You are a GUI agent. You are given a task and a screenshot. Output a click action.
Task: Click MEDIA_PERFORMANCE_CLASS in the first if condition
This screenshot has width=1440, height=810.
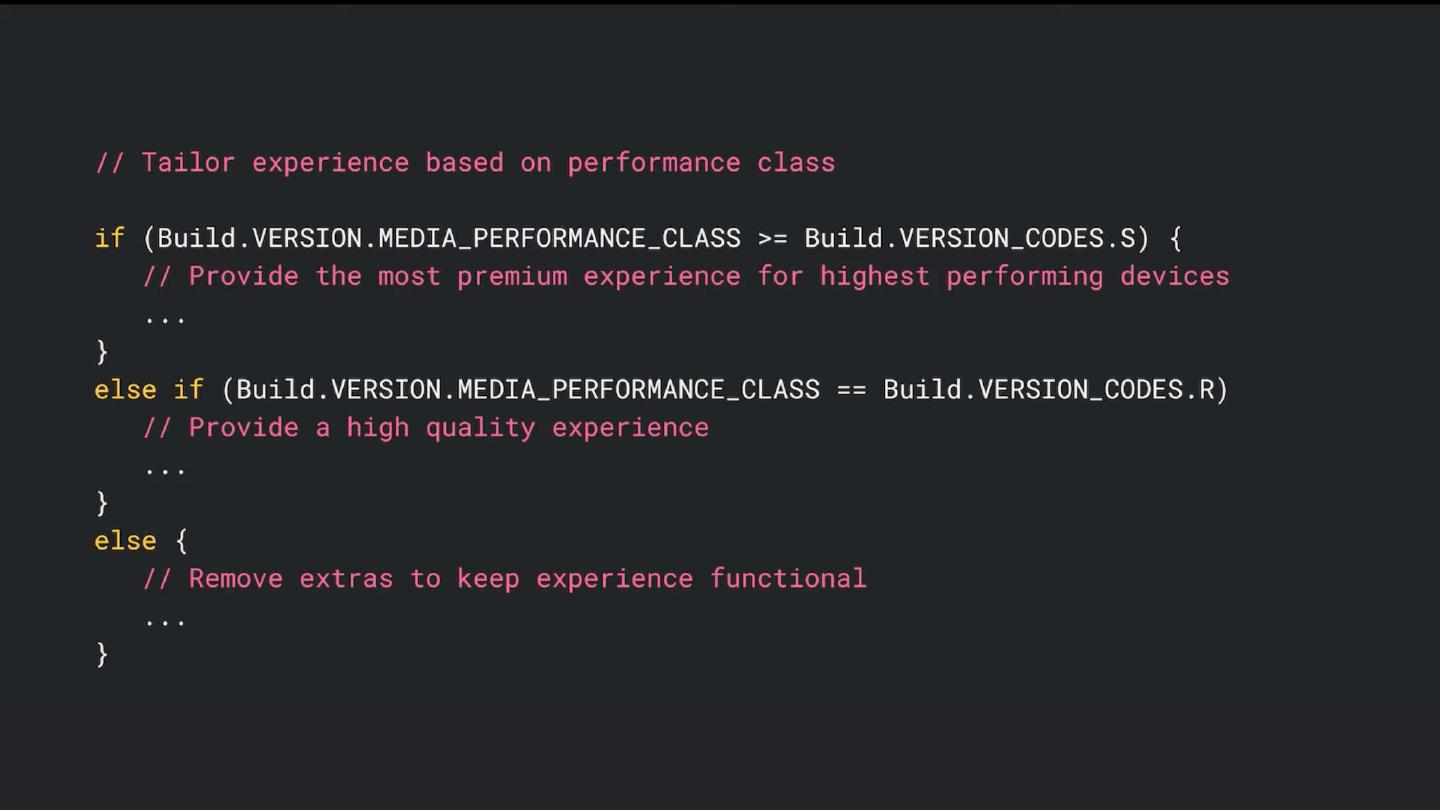click(559, 239)
